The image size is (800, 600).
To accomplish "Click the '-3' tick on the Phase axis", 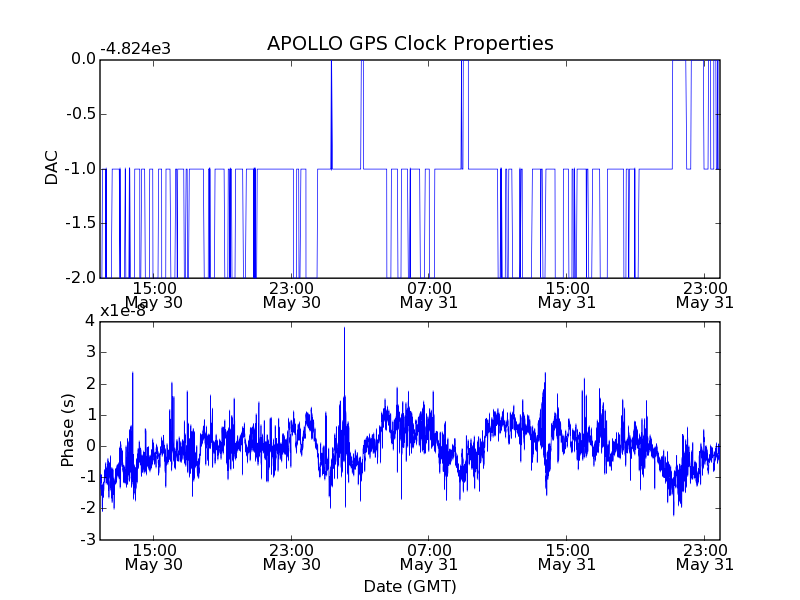I will (x=88, y=539).
